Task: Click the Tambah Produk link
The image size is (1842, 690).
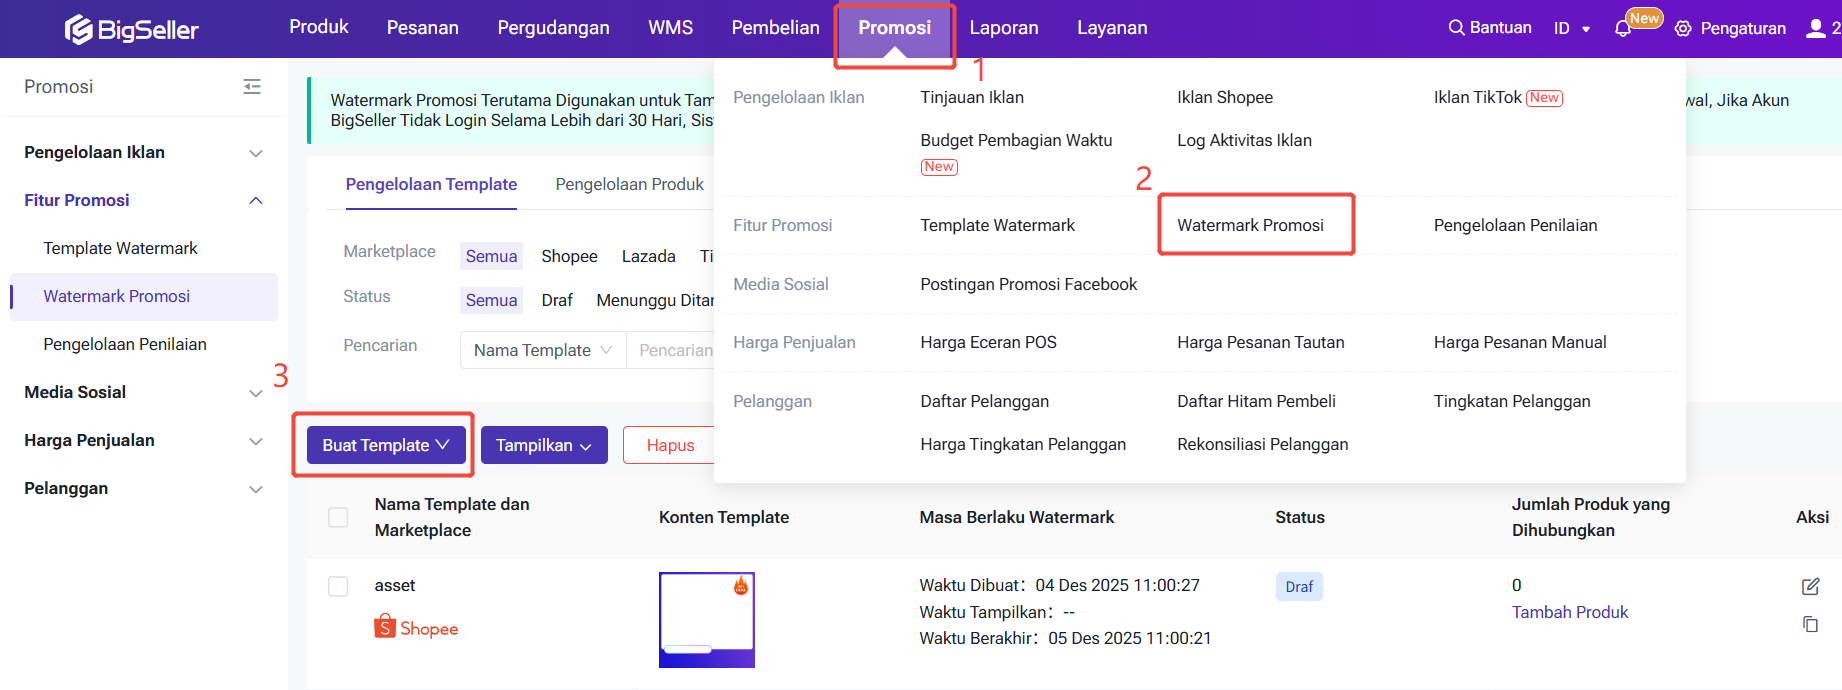Action: (x=1569, y=612)
